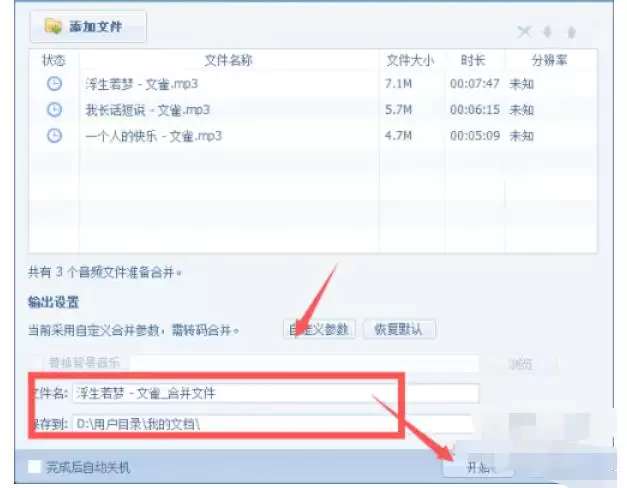Click the move file down arrow icon
Screen dimensions: 627x488
pyautogui.click(x=547, y=32)
